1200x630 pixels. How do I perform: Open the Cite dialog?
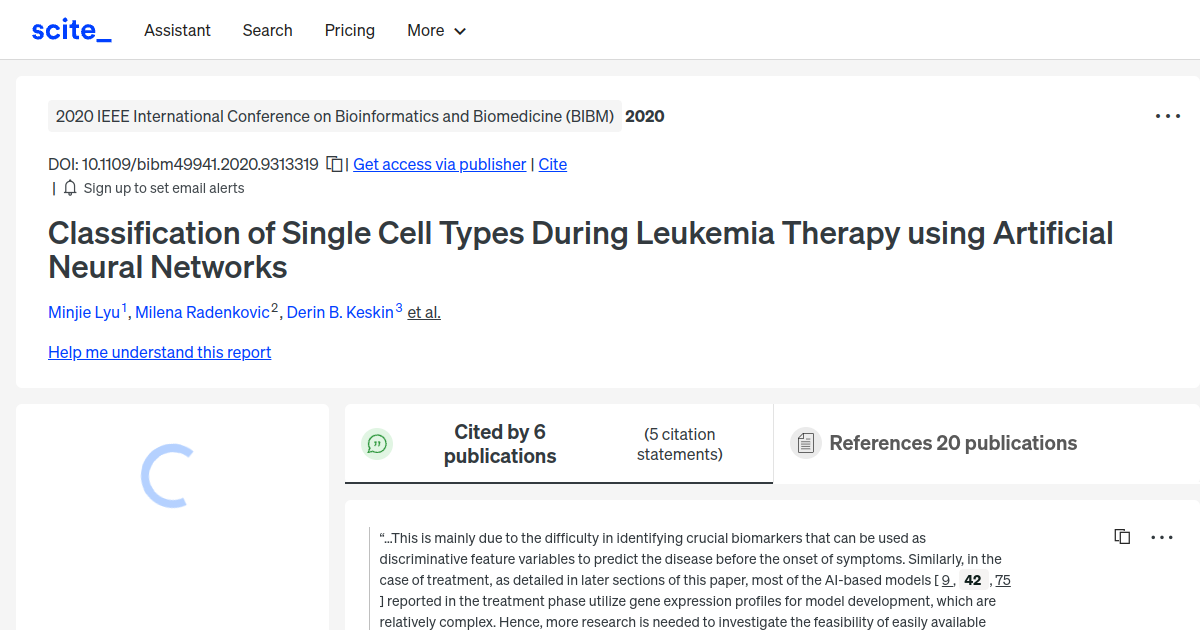[552, 164]
